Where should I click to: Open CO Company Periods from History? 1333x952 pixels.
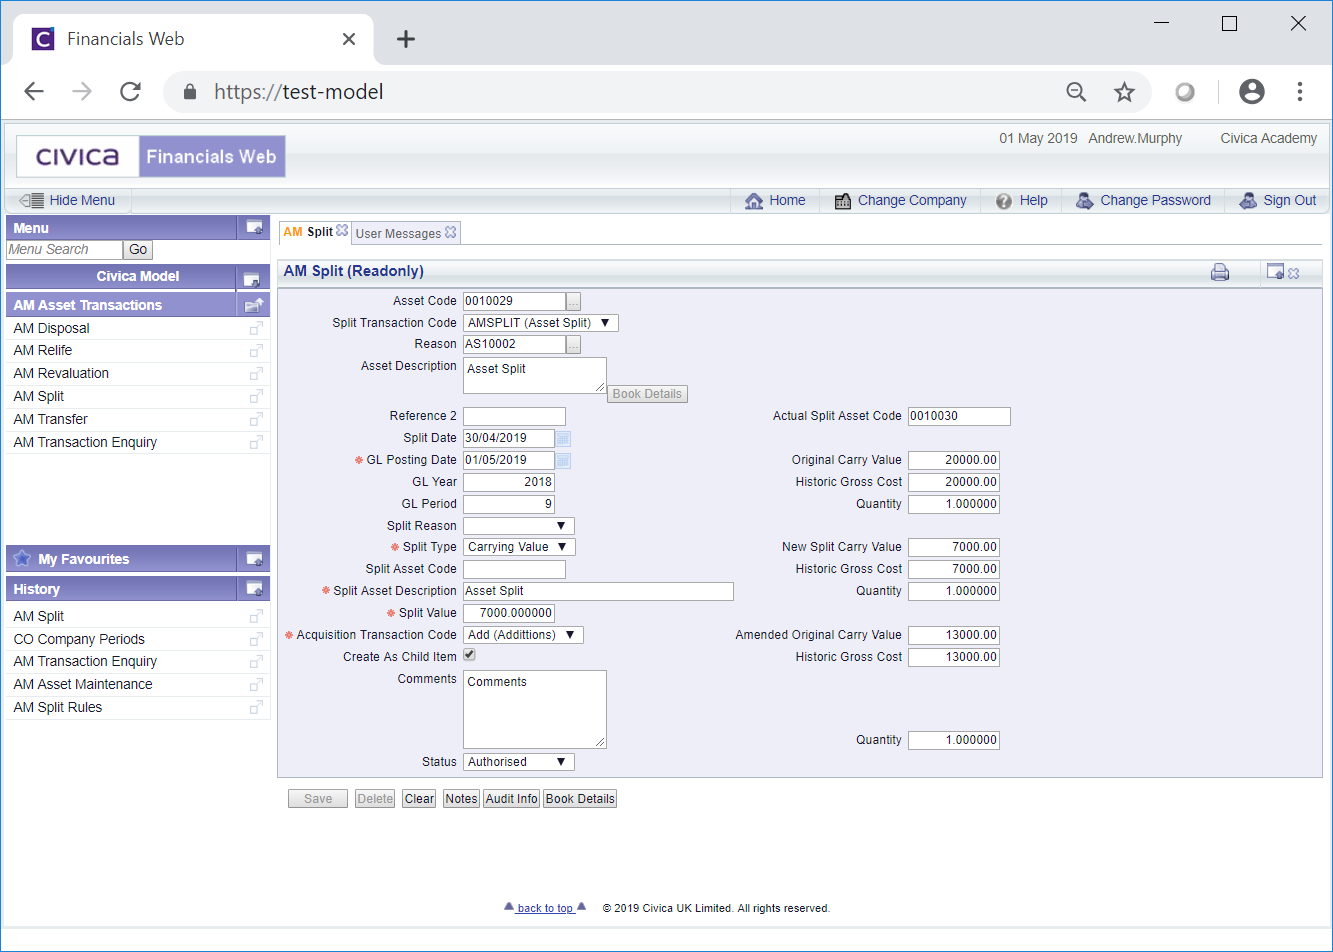pos(79,639)
